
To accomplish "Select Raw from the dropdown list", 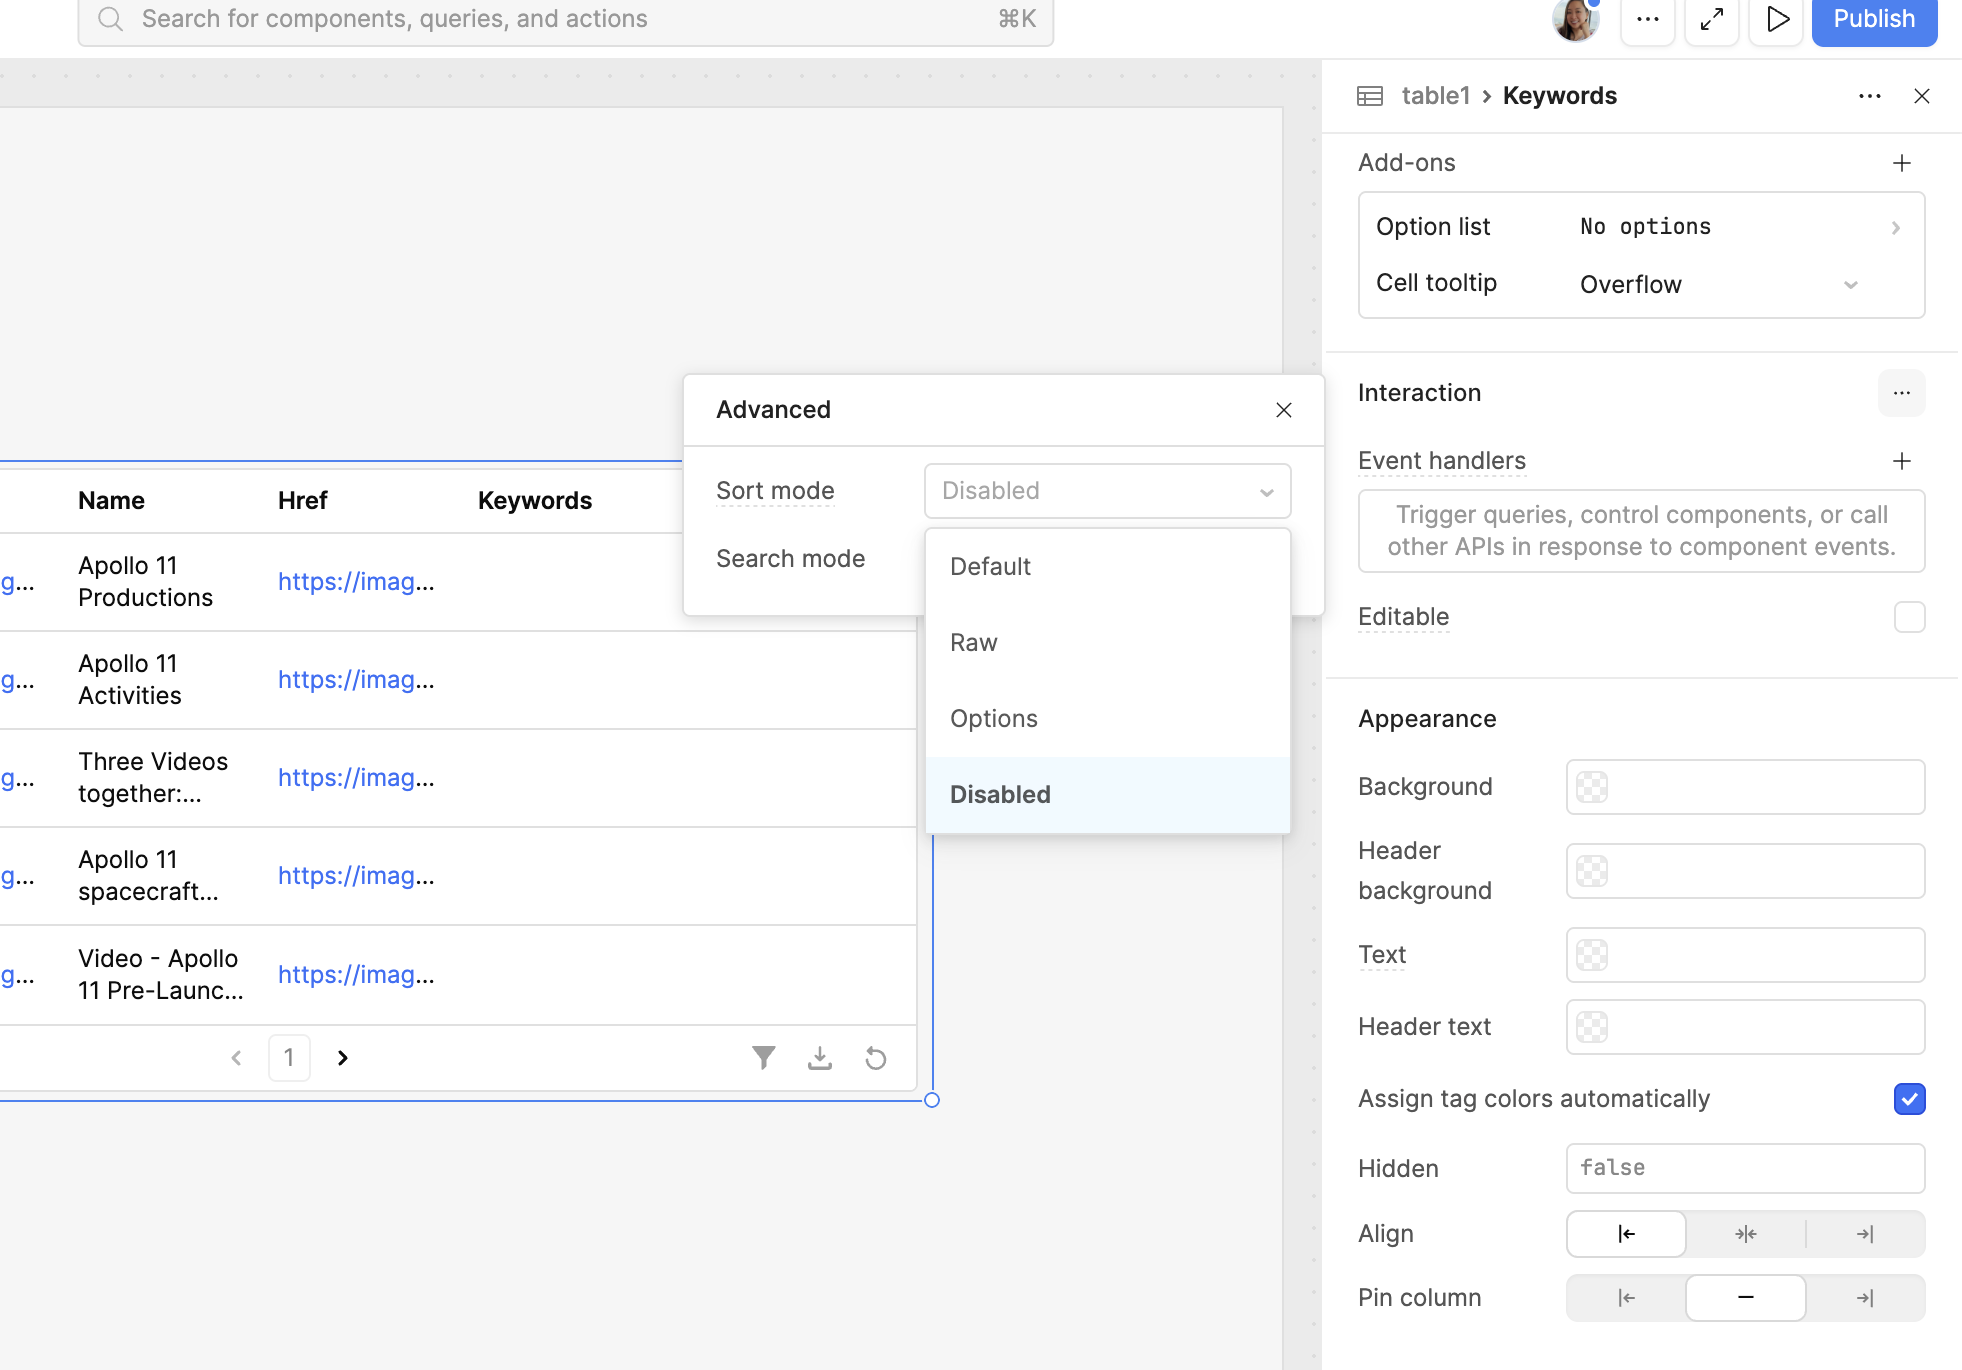I will tap(1108, 643).
